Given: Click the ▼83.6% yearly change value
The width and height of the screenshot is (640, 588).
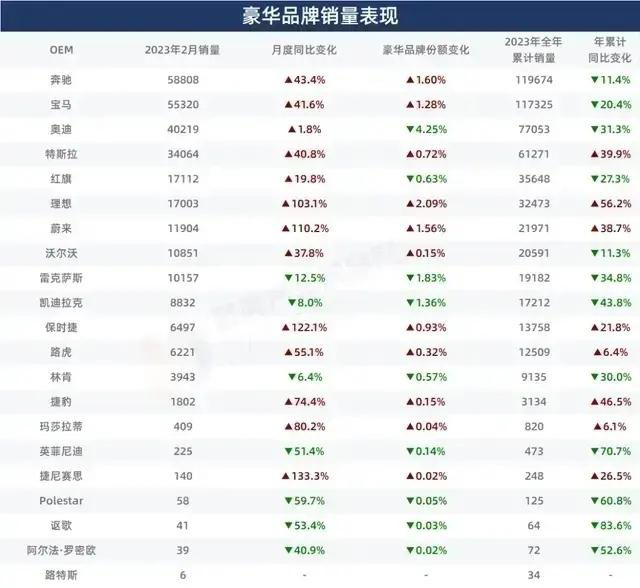Looking at the screenshot, I should [611, 526].
